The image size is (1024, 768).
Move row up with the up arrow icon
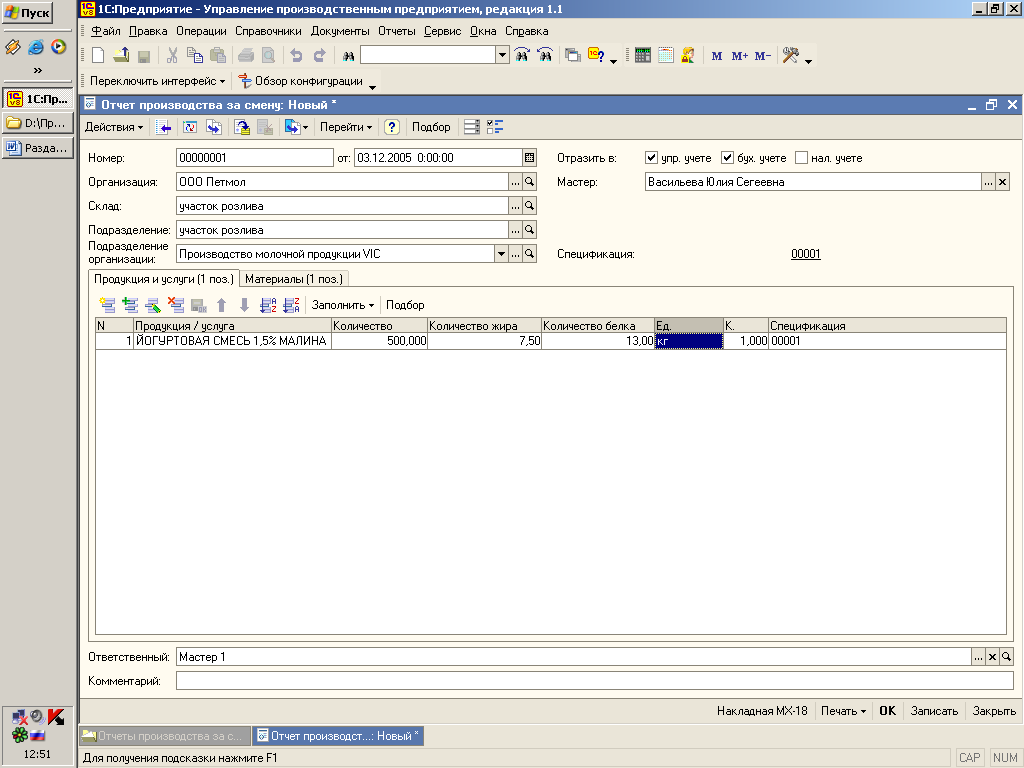coord(221,304)
